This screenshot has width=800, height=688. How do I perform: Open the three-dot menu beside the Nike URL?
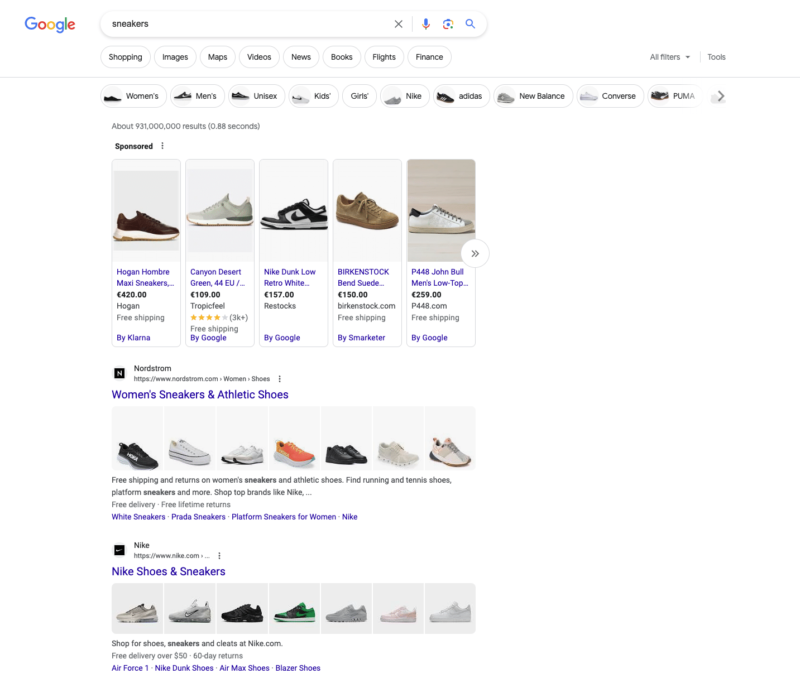tap(219, 556)
